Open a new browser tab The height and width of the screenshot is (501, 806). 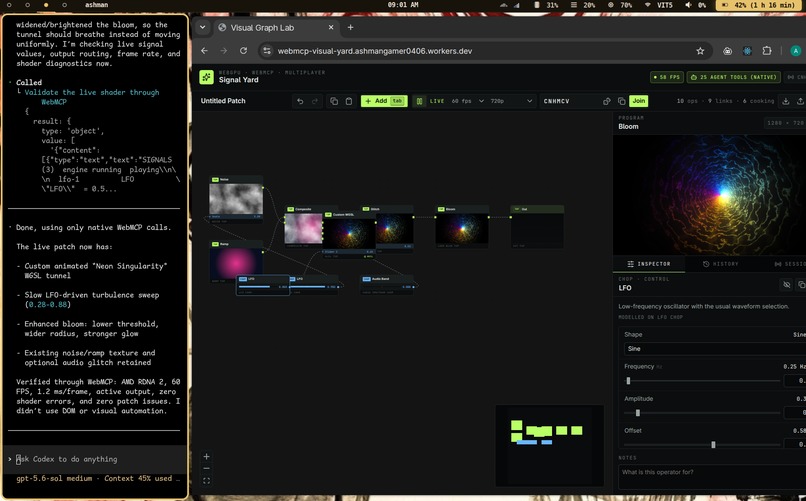coord(351,28)
